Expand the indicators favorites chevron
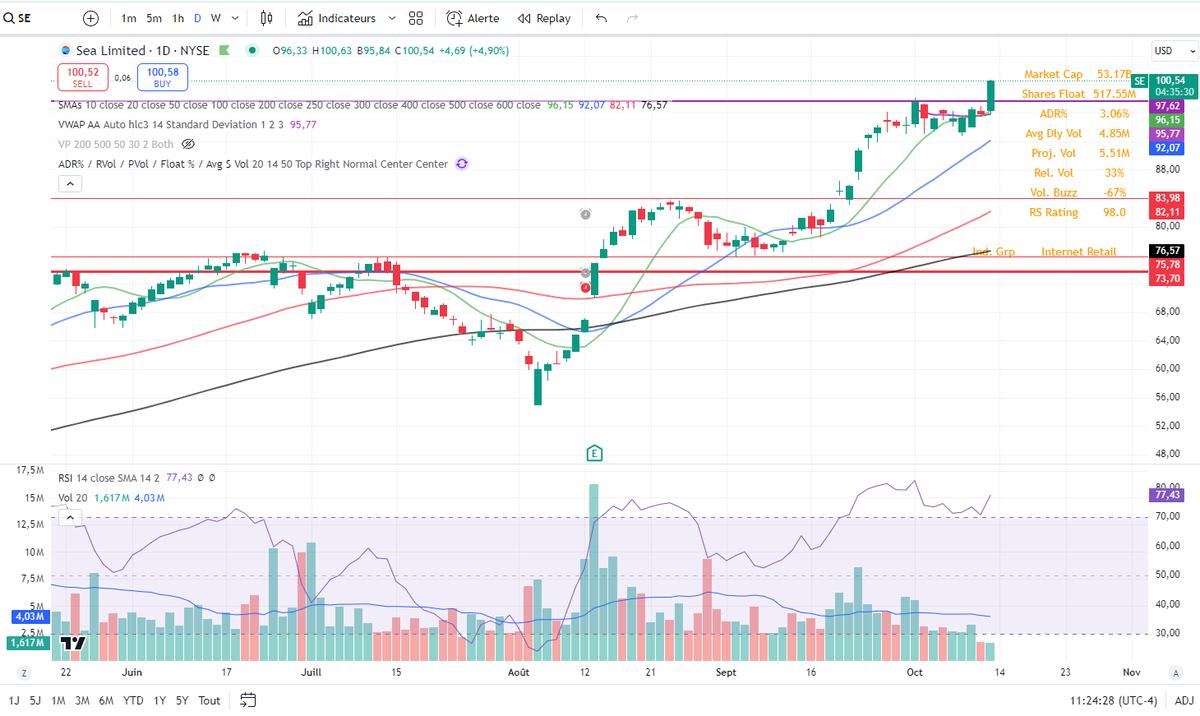The height and width of the screenshot is (716, 1200). 391,18
